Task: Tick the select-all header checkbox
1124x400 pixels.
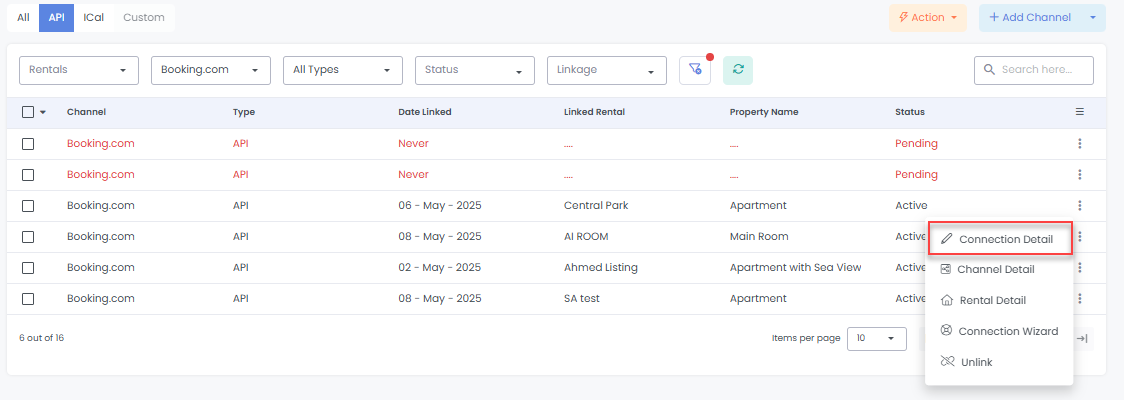Action: [x=28, y=112]
